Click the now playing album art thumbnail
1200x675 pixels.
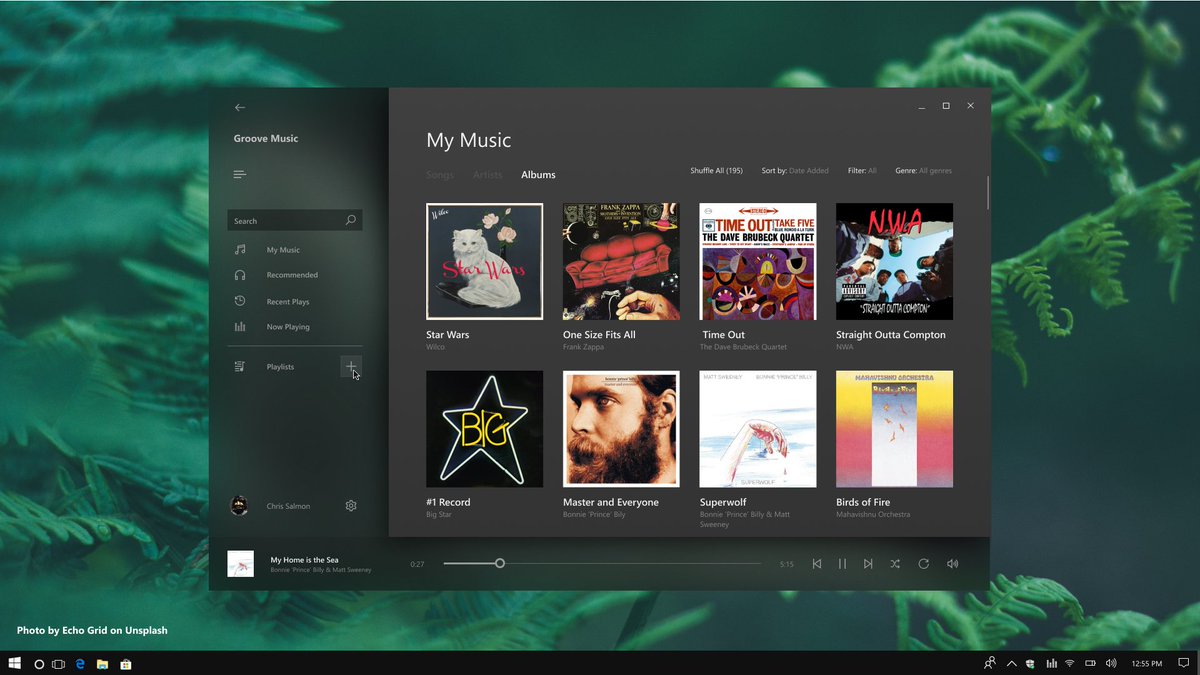pyautogui.click(x=240, y=564)
